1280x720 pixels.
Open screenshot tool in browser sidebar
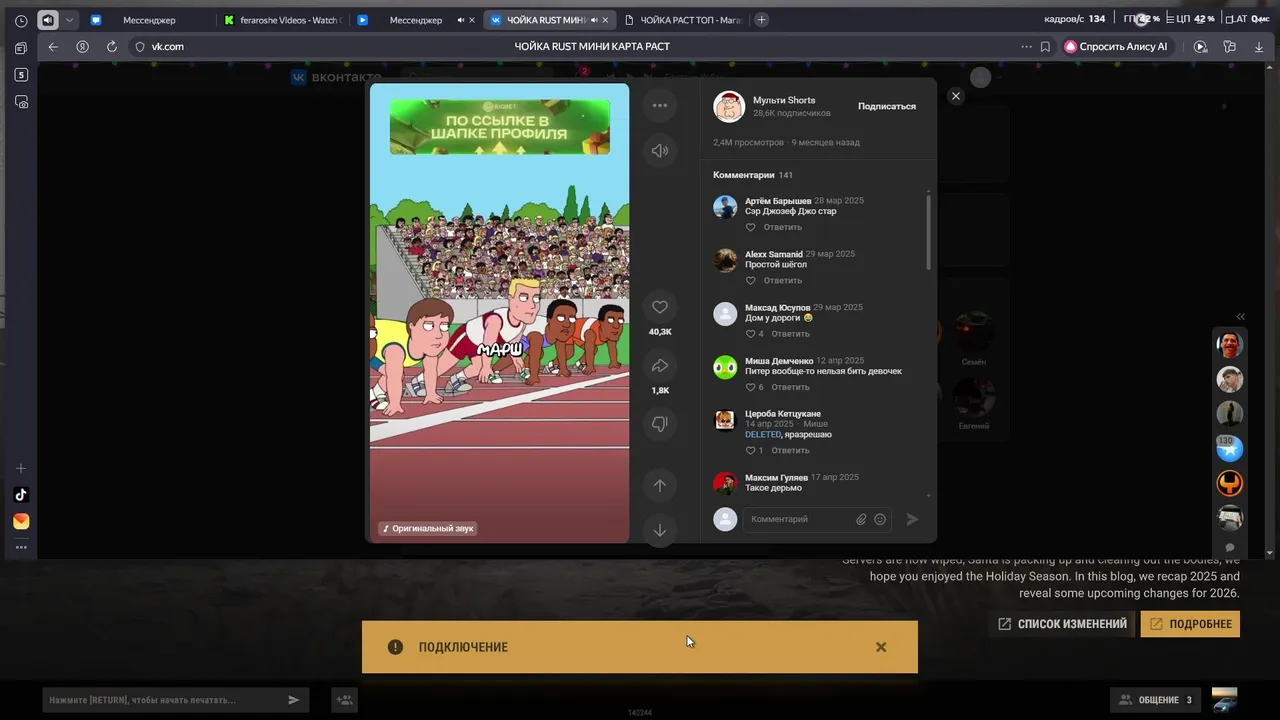click(21, 102)
